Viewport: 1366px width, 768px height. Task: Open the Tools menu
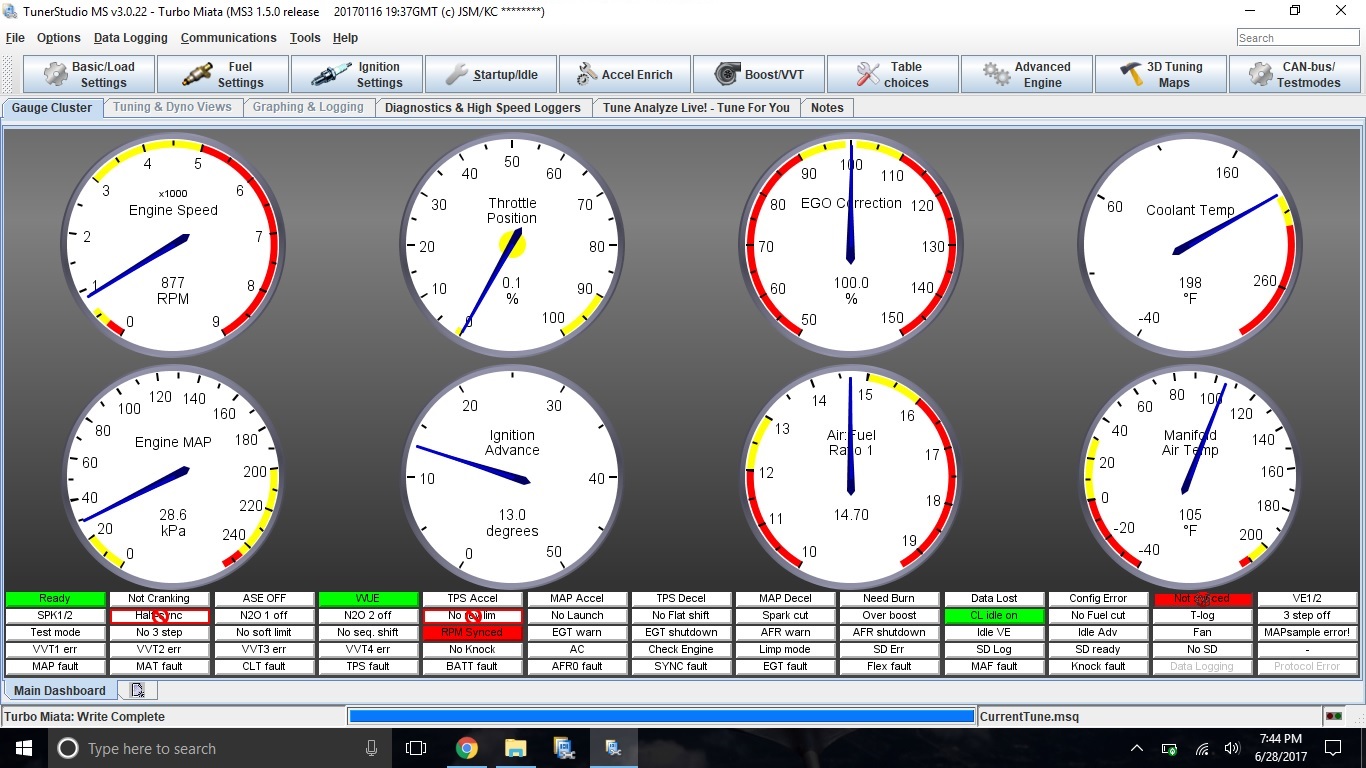coord(305,38)
